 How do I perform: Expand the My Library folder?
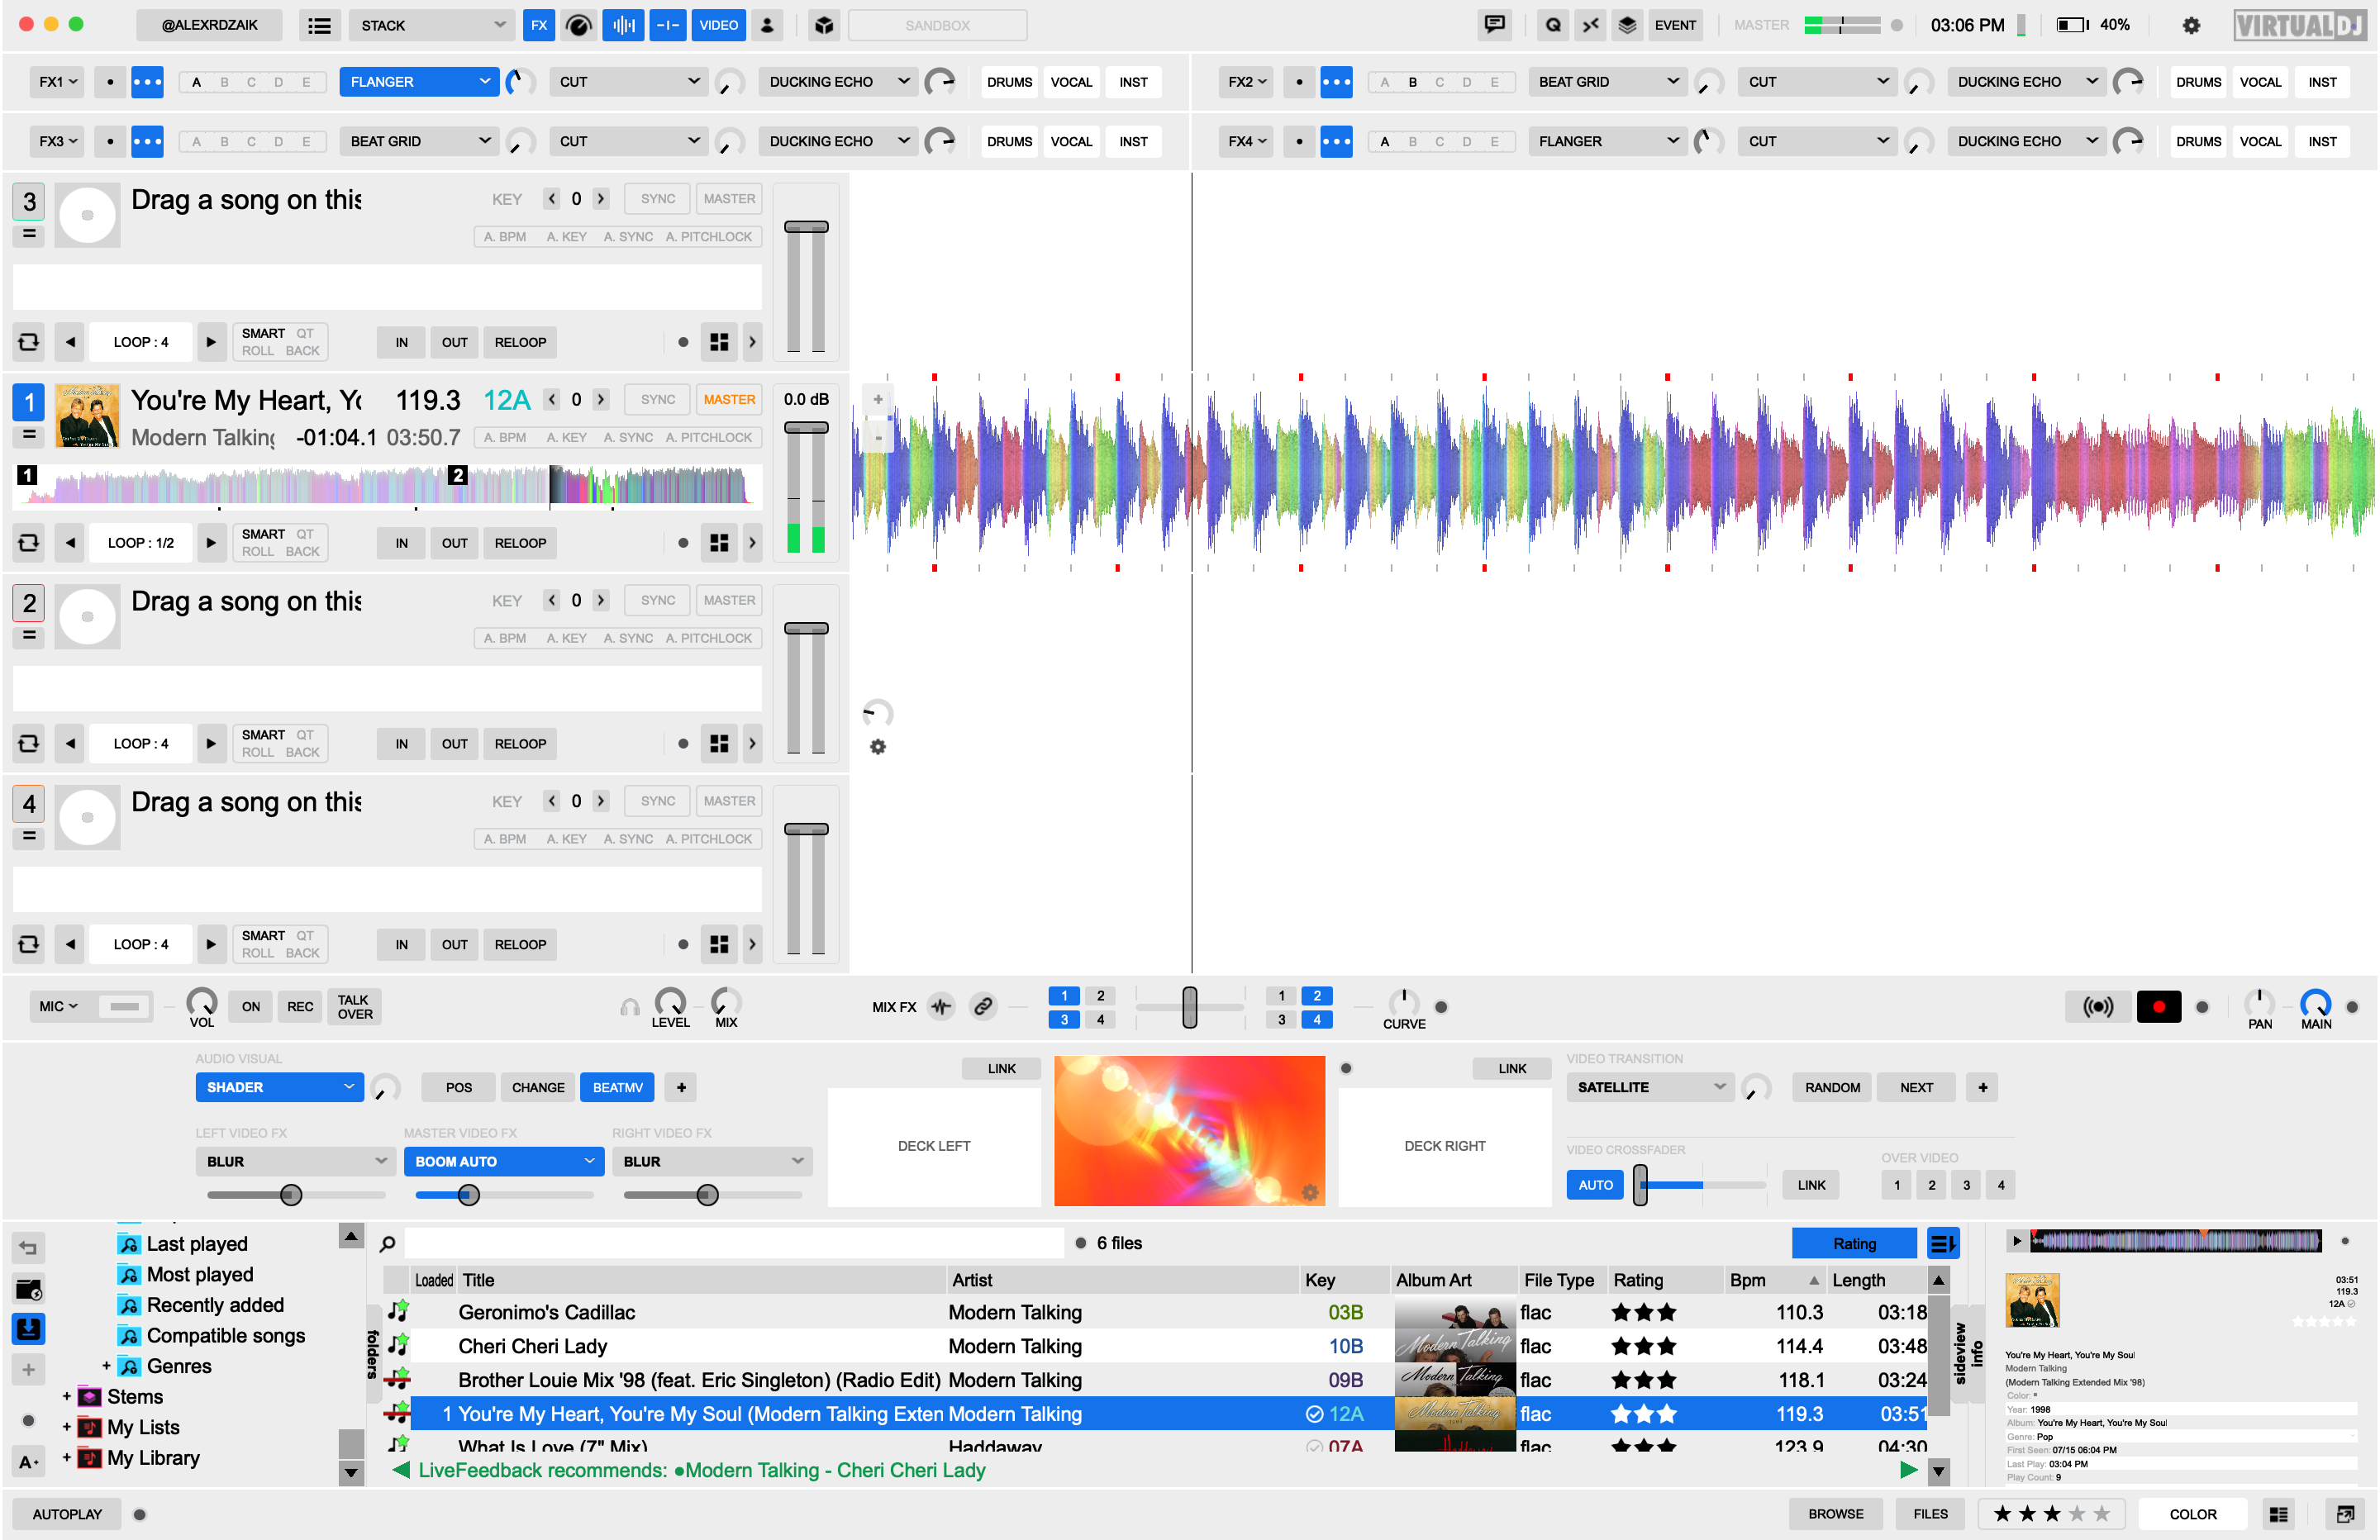(x=67, y=1458)
